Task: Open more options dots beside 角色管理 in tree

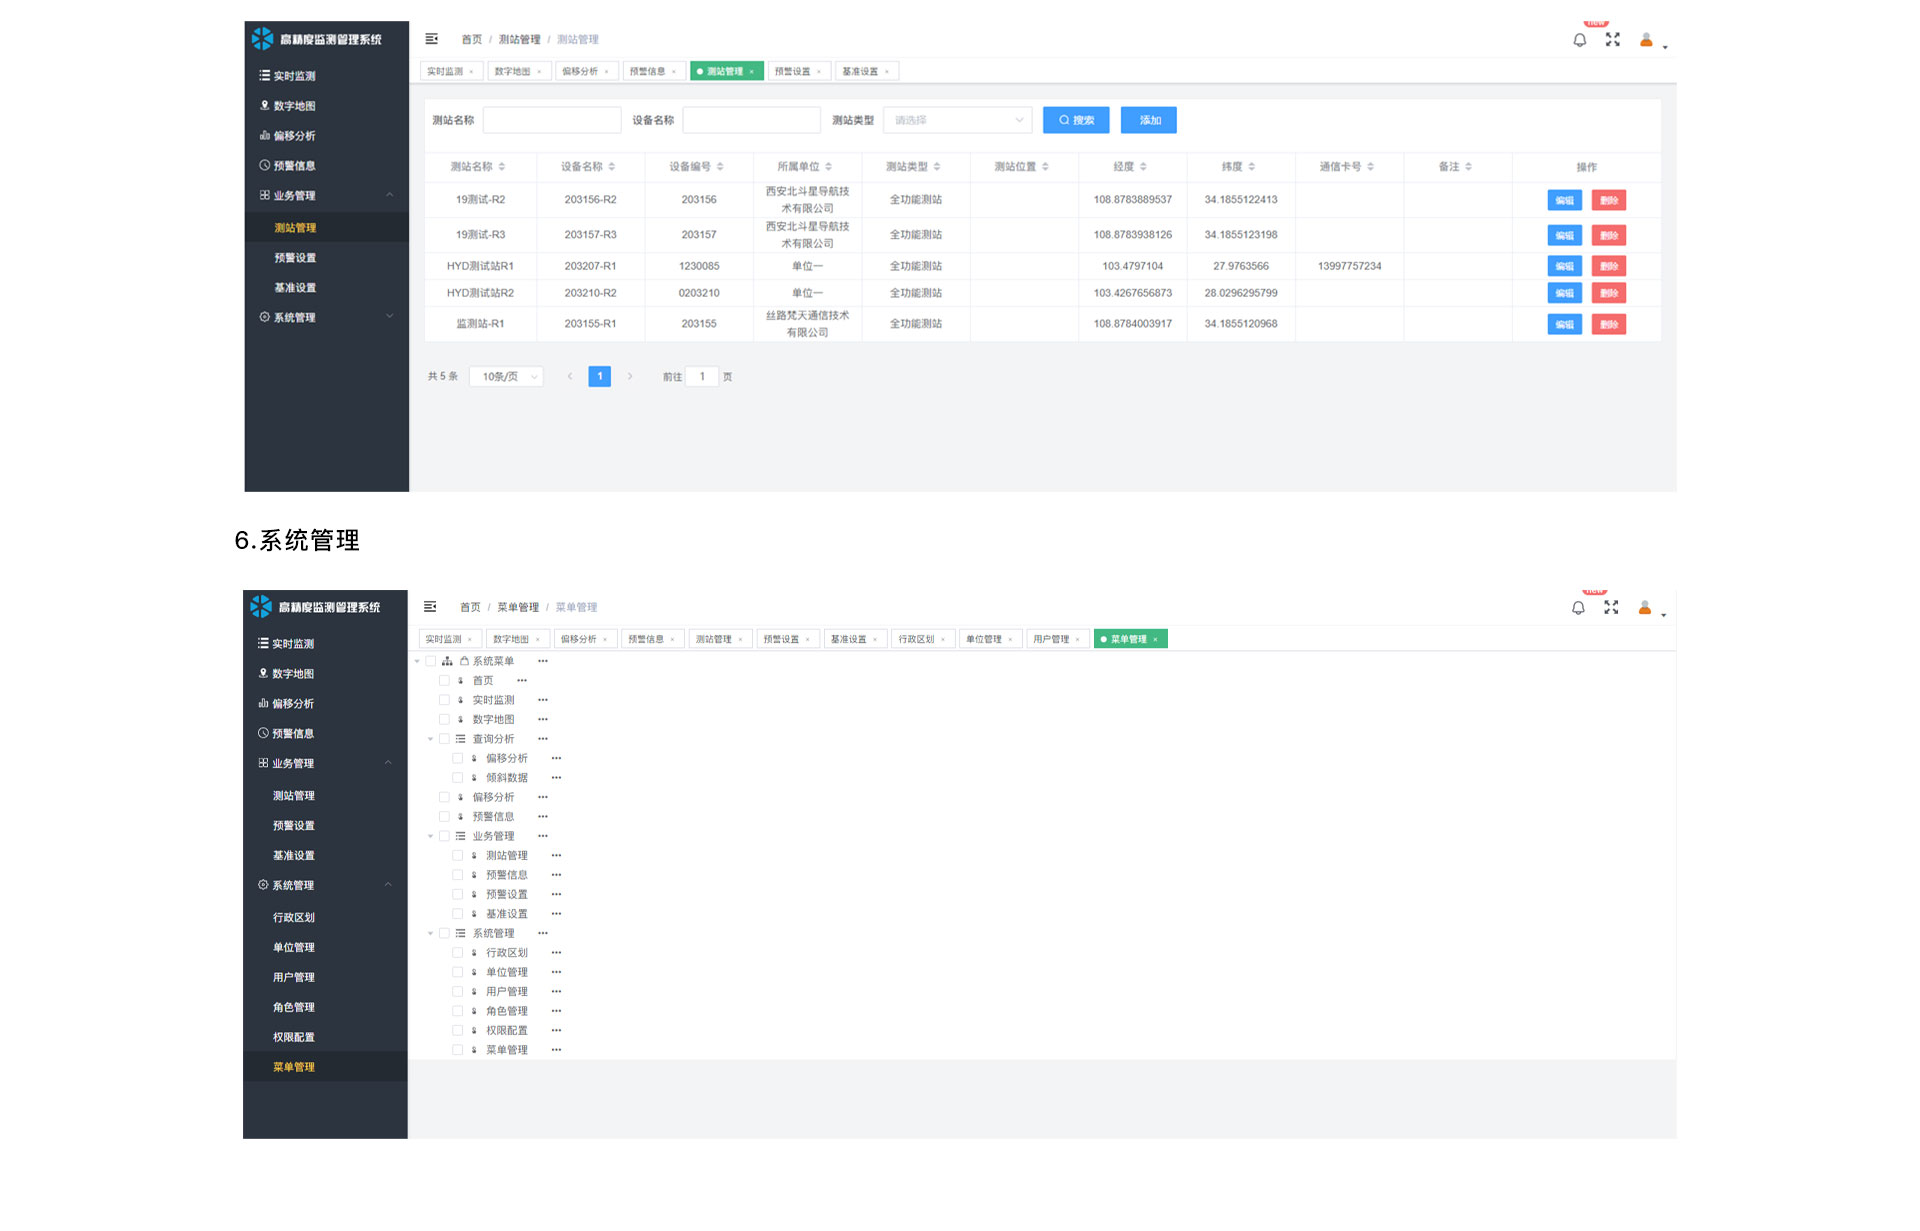Action: (x=556, y=1011)
